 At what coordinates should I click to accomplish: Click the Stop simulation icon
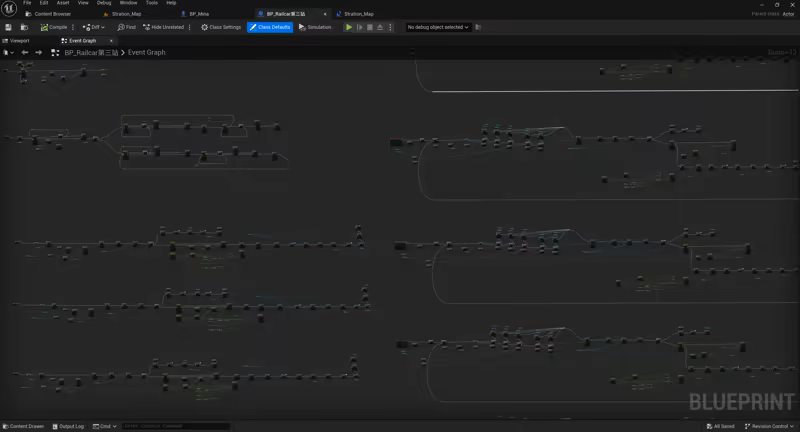point(370,27)
